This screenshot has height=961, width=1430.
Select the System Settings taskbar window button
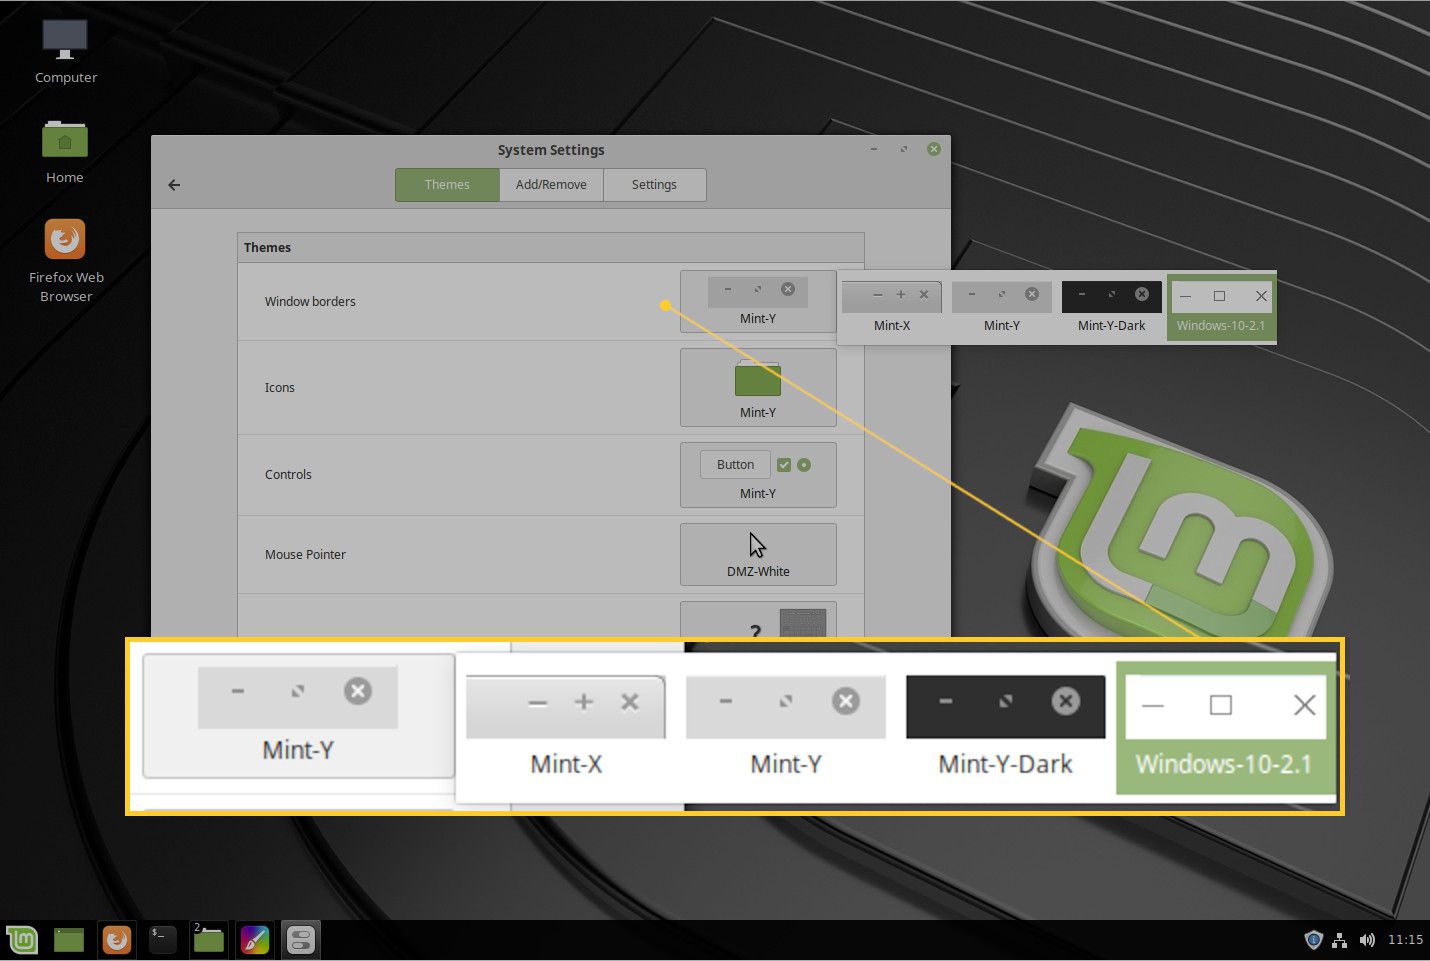(301, 940)
